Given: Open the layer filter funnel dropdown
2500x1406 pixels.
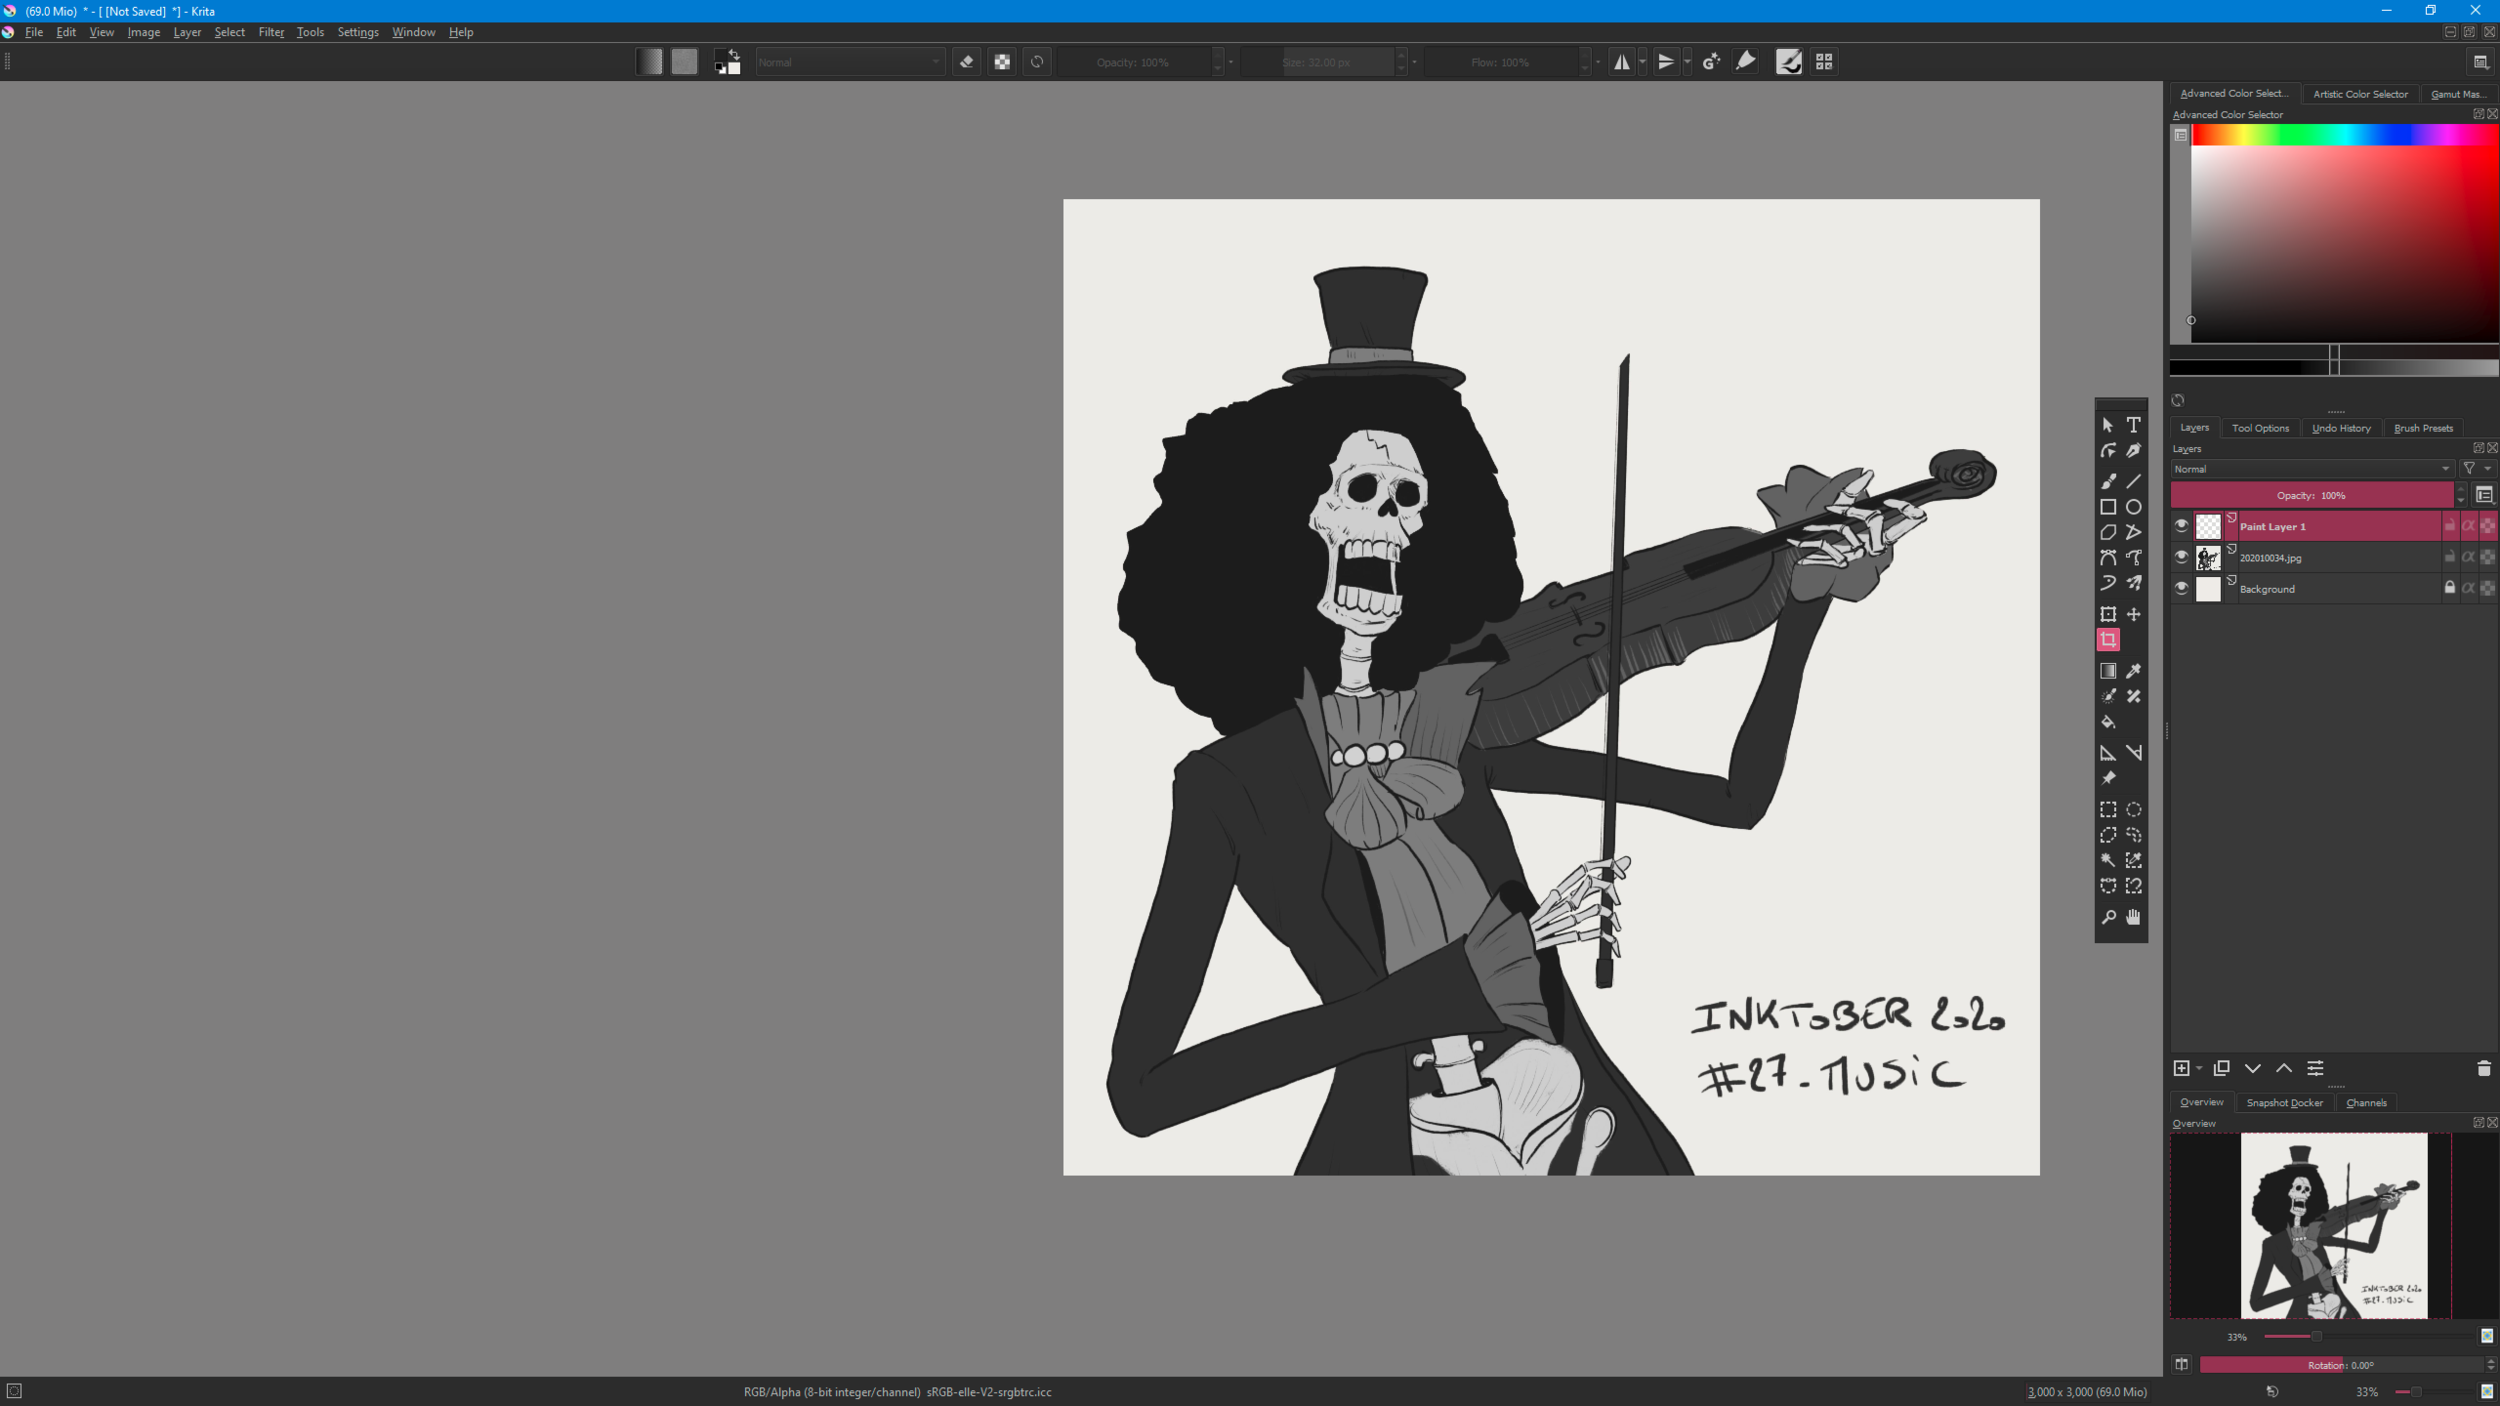Looking at the screenshot, I should pos(2473,468).
